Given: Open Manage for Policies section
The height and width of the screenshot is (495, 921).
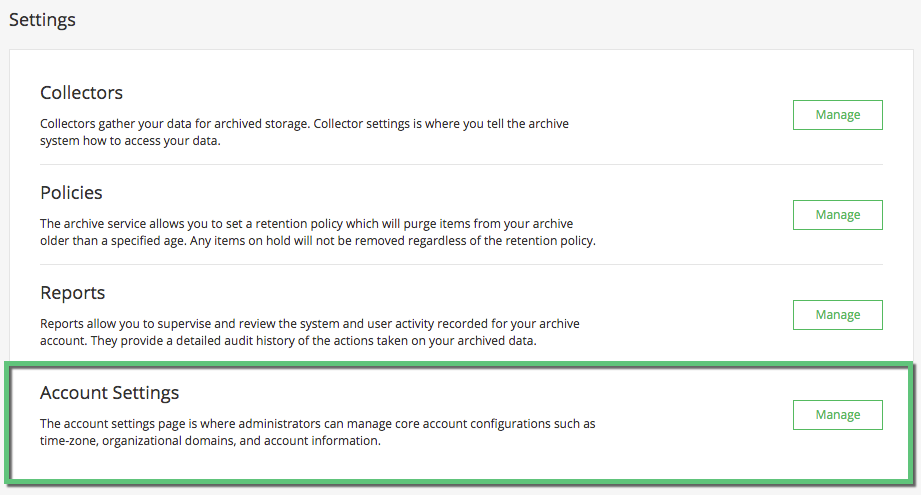Looking at the screenshot, I should [x=838, y=215].
